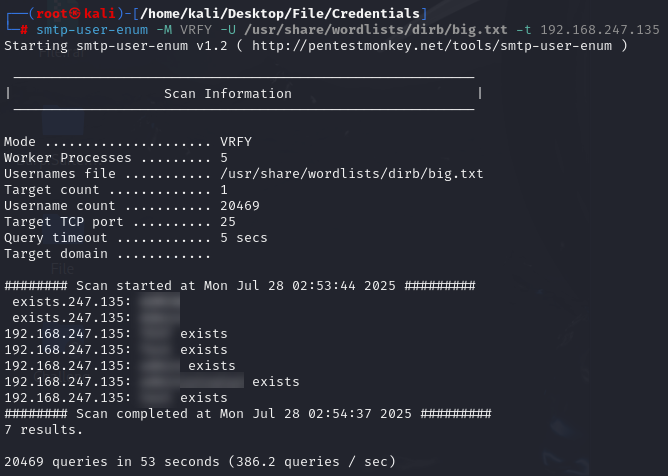The image size is (668, 476).
Task: Click the Scan started timestamp line
Action: pos(247,285)
